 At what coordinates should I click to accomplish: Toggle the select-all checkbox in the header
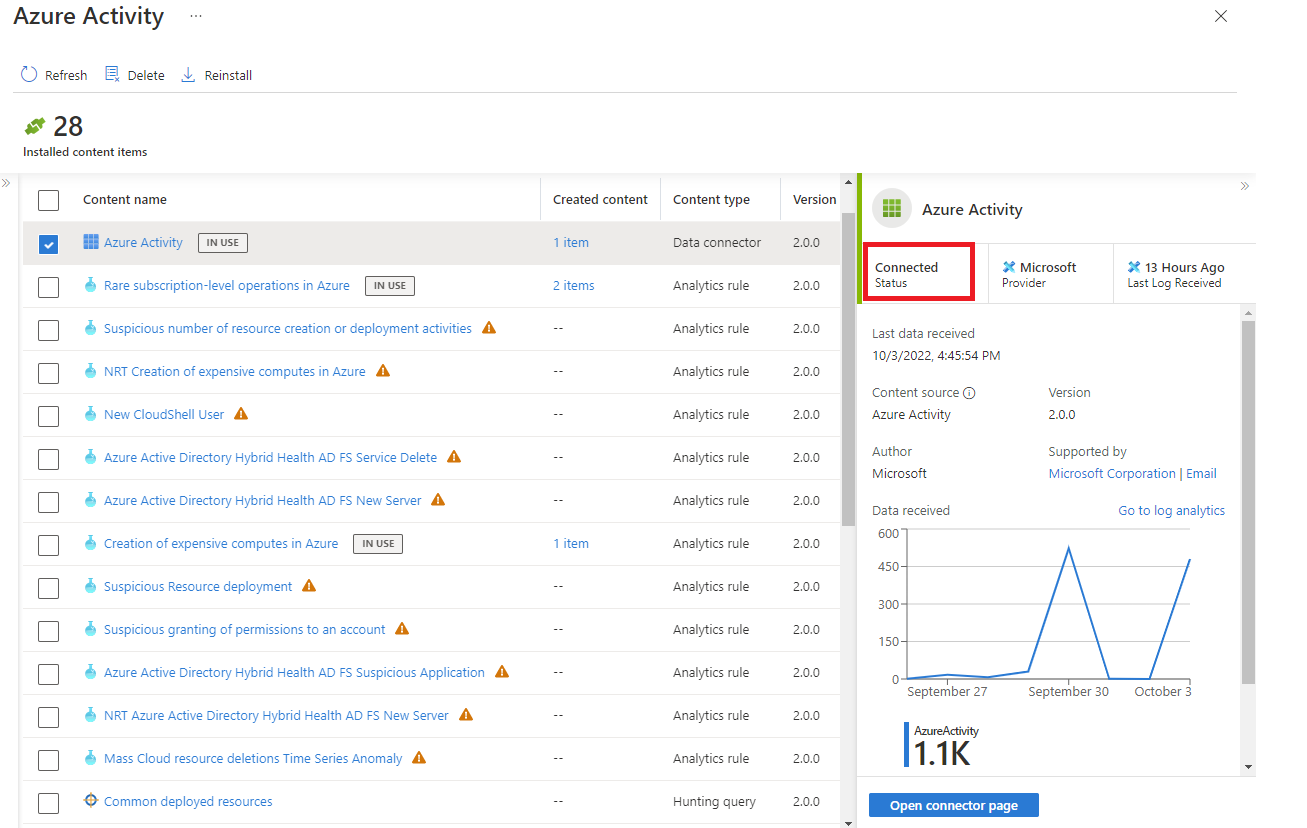(48, 200)
